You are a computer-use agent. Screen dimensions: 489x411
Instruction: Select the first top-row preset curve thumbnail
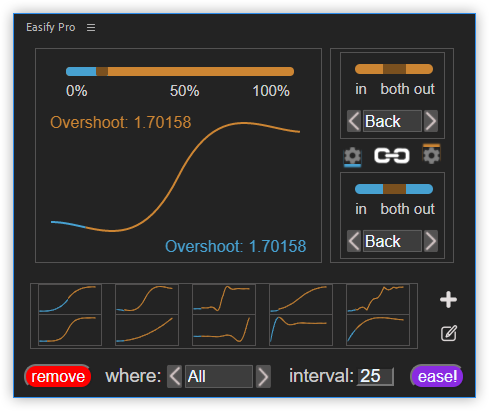click(x=70, y=299)
